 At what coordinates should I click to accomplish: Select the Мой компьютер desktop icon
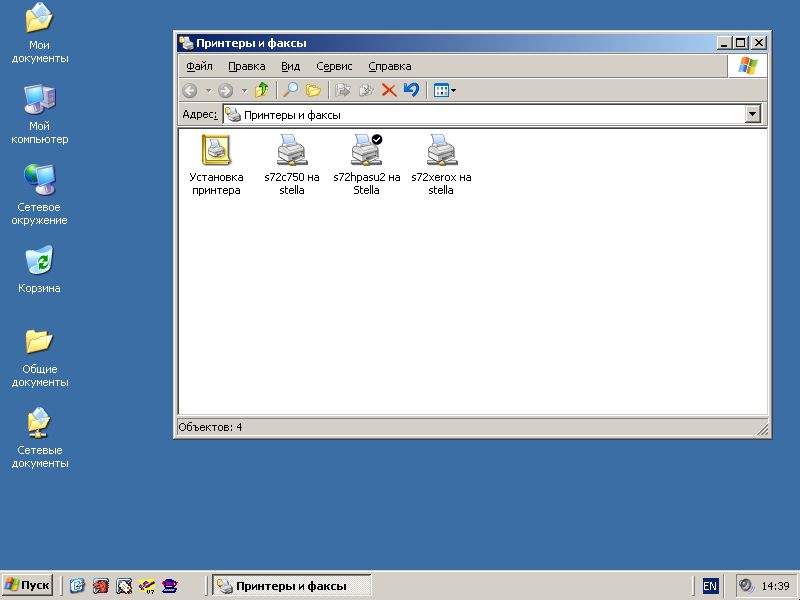[39, 100]
